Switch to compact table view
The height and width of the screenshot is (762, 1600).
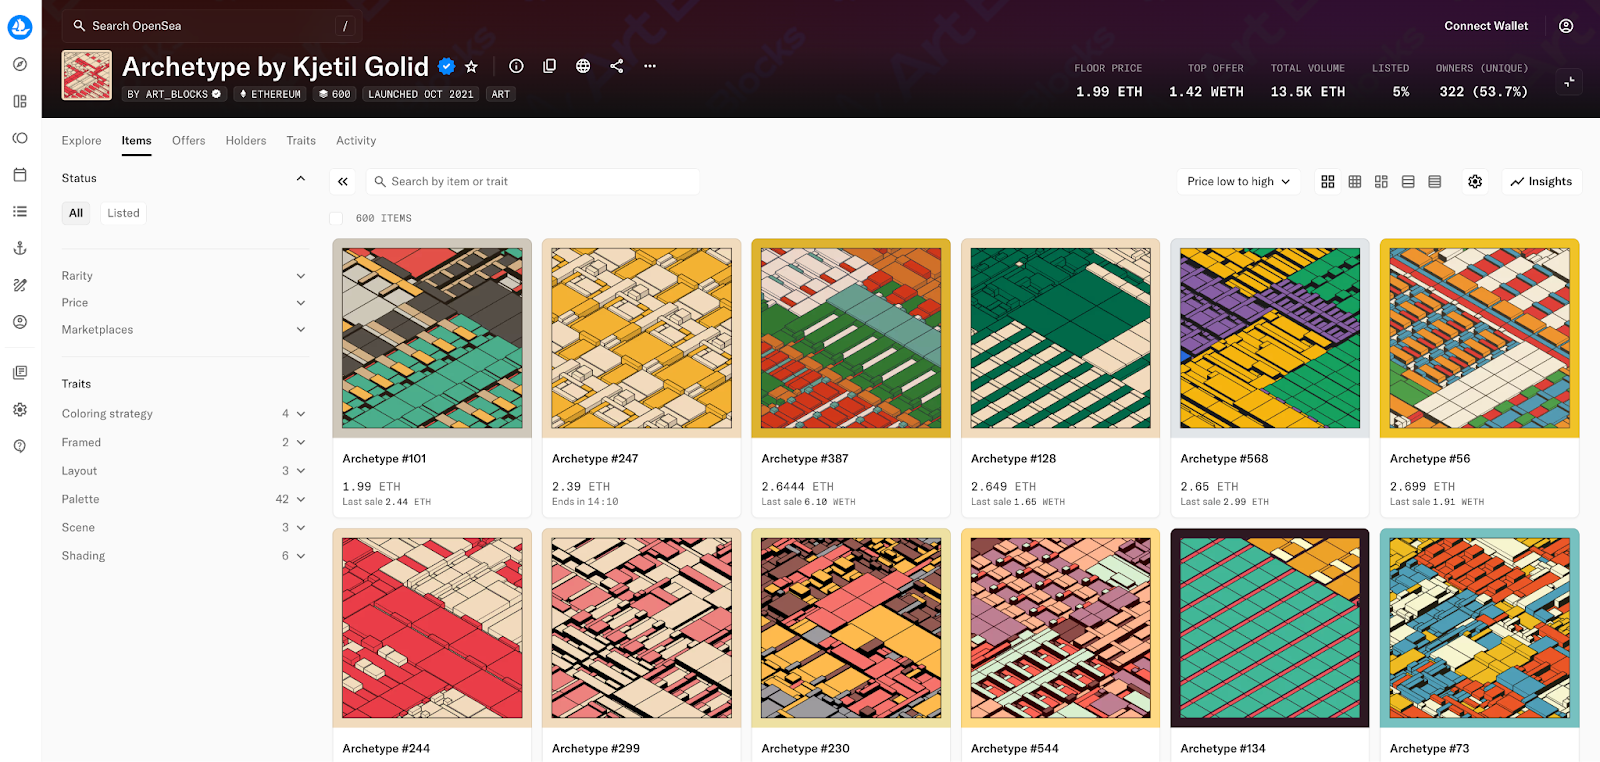pos(1435,182)
